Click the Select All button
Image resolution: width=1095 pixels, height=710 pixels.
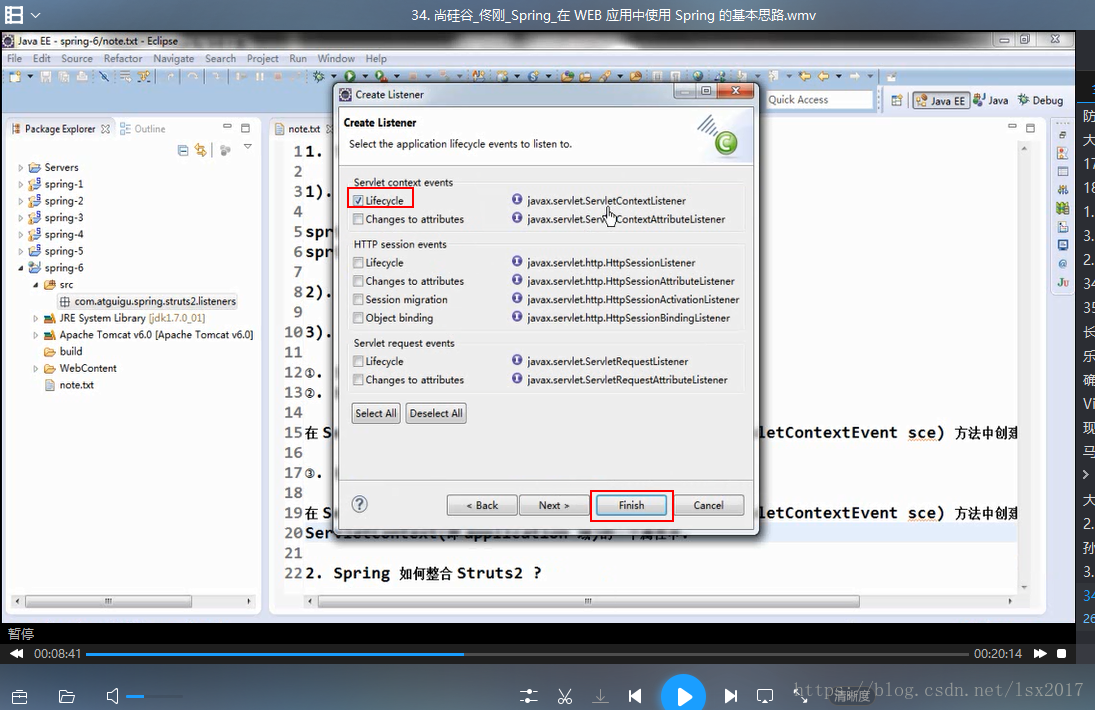pos(376,413)
